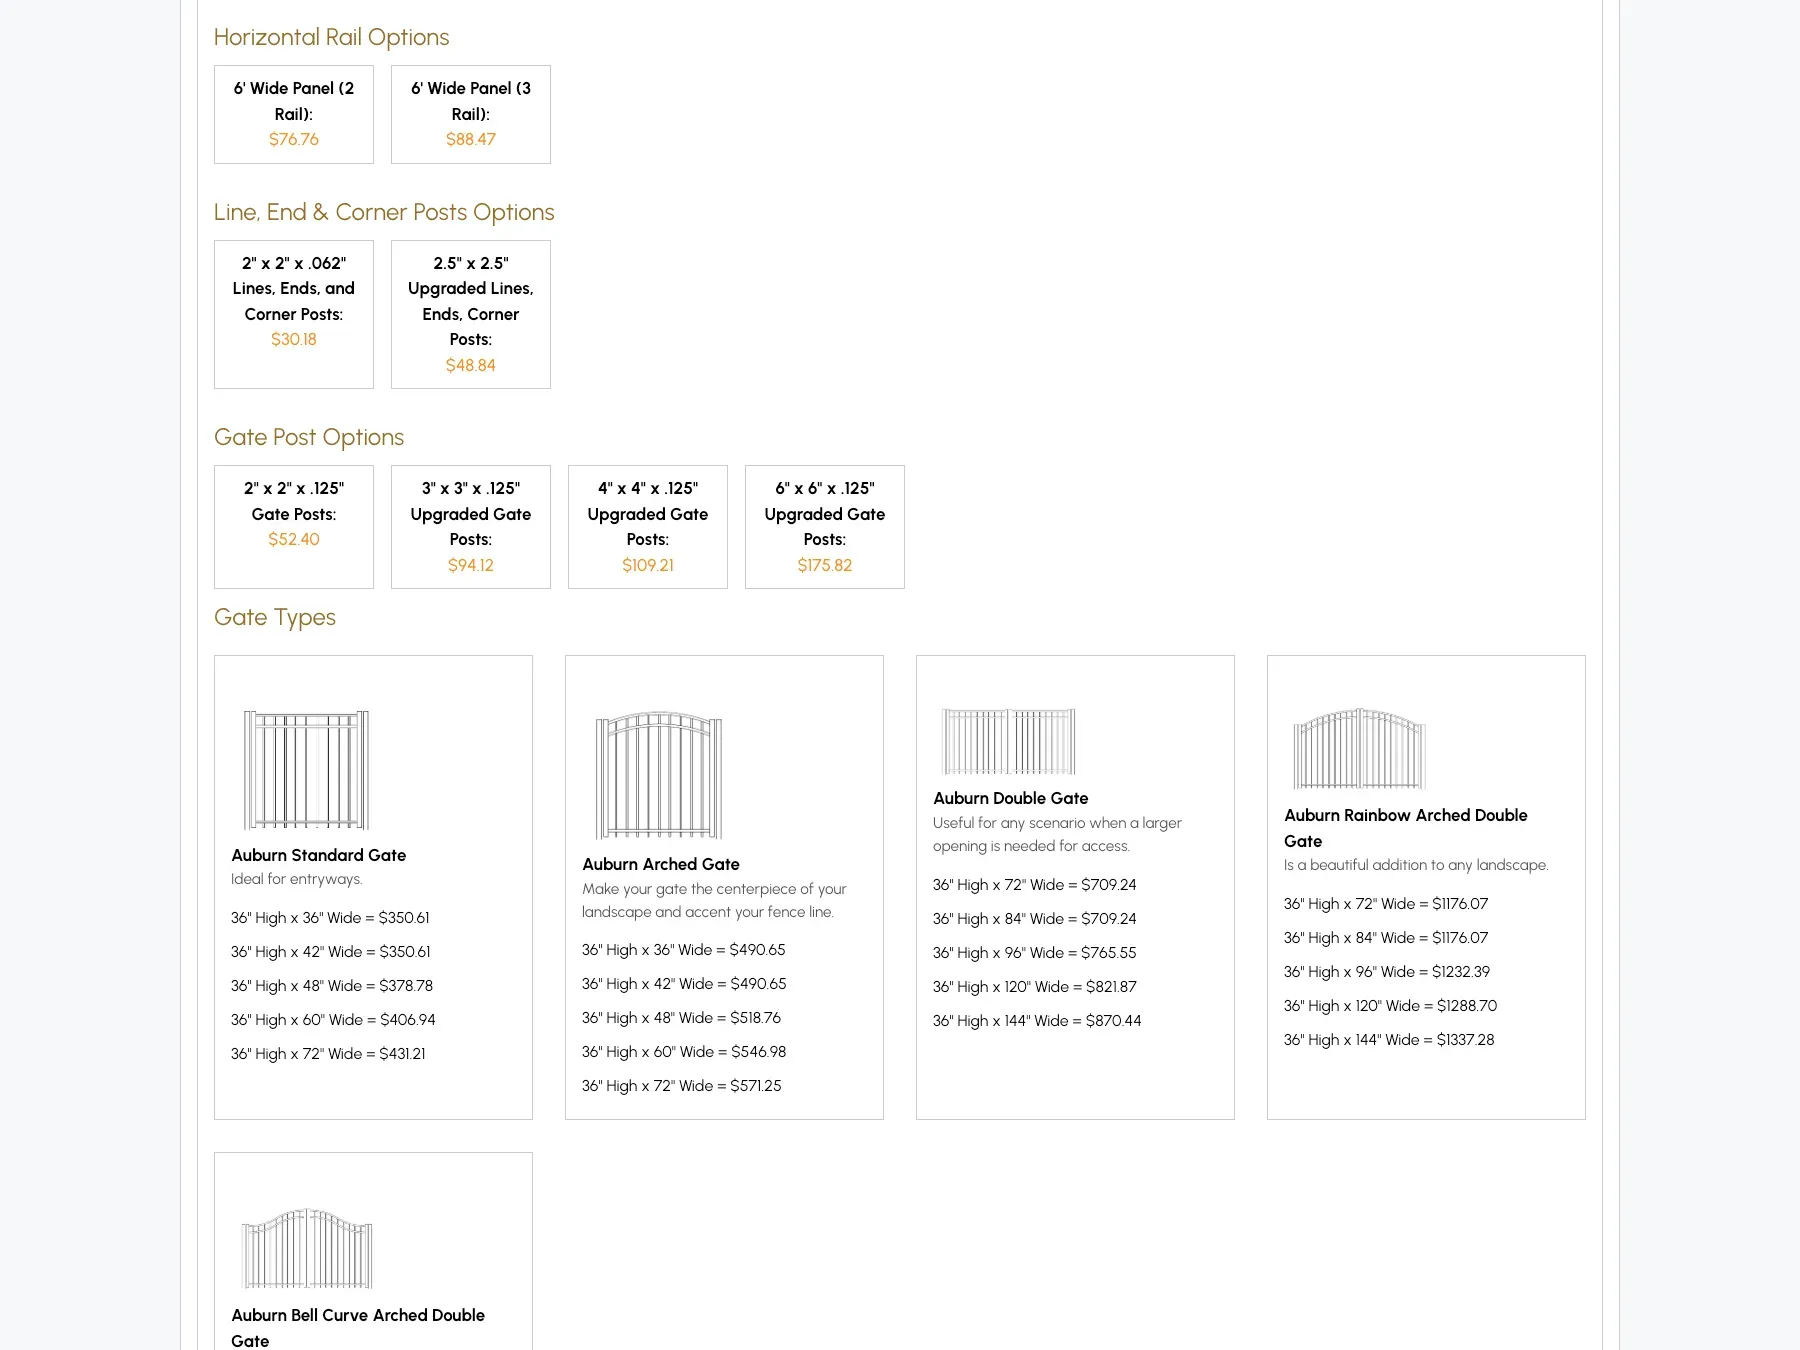Choose 2.5" x 2.5" Upgraded Lines, Ends, Corner Posts

click(470, 314)
